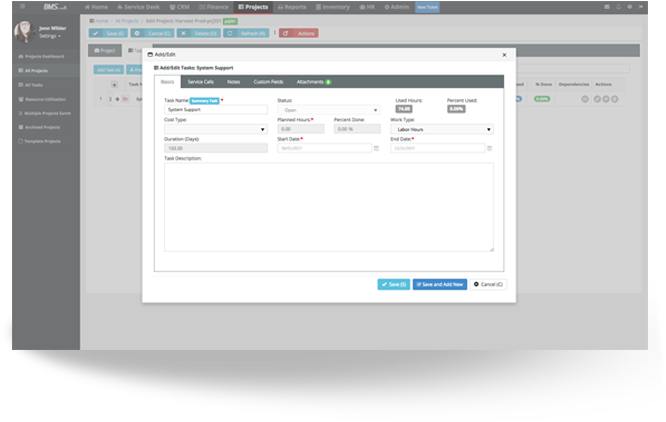This screenshot has width=666, height=422.
Task: Switch to the Basics tab
Action: [x=167, y=82]
